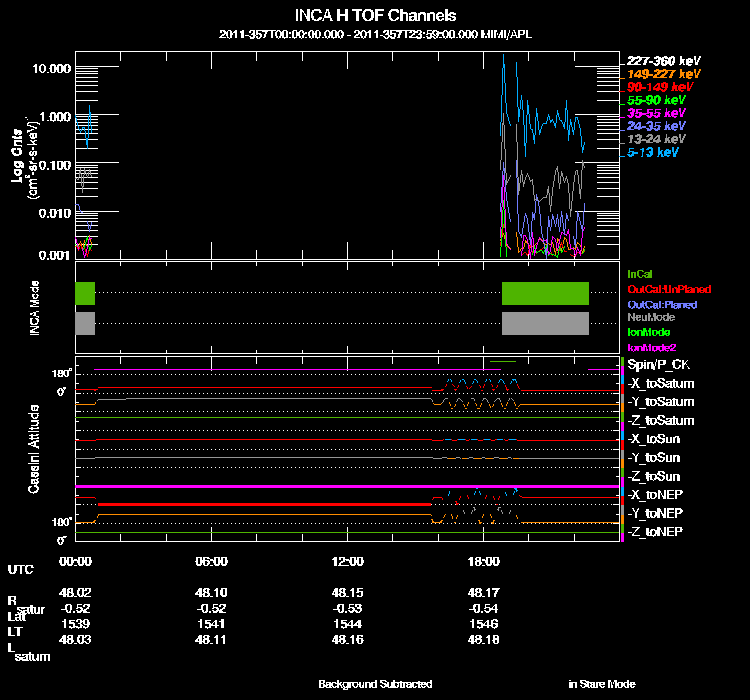Viewport: 750px width, 700px height.
Task: Click the large gray INCA mode bar
Action: 545,323
